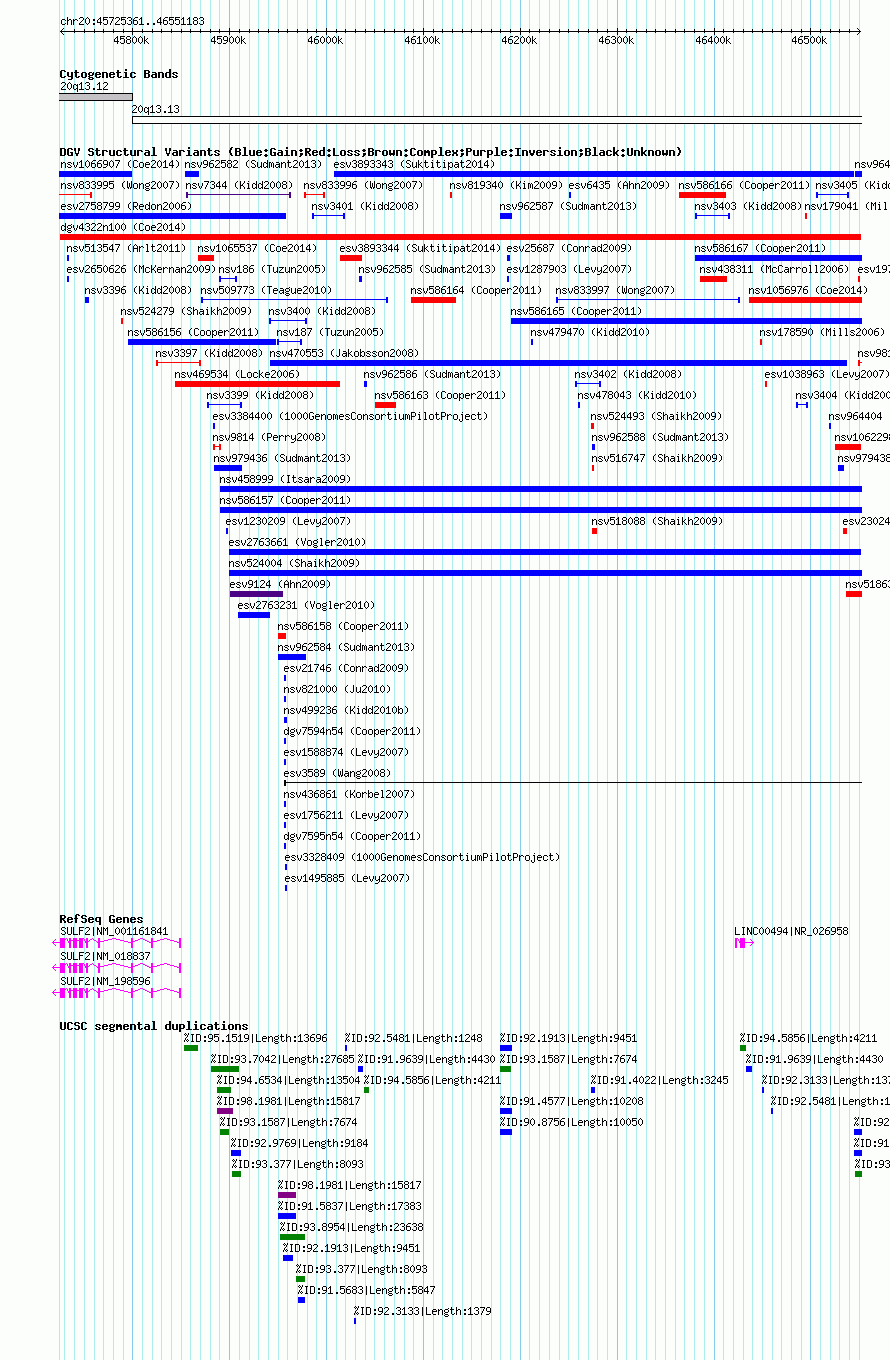Click %ID:95.1519|Length:13696 duplication label
This screenshot has width=890, height=1360.
[255, 1038]
